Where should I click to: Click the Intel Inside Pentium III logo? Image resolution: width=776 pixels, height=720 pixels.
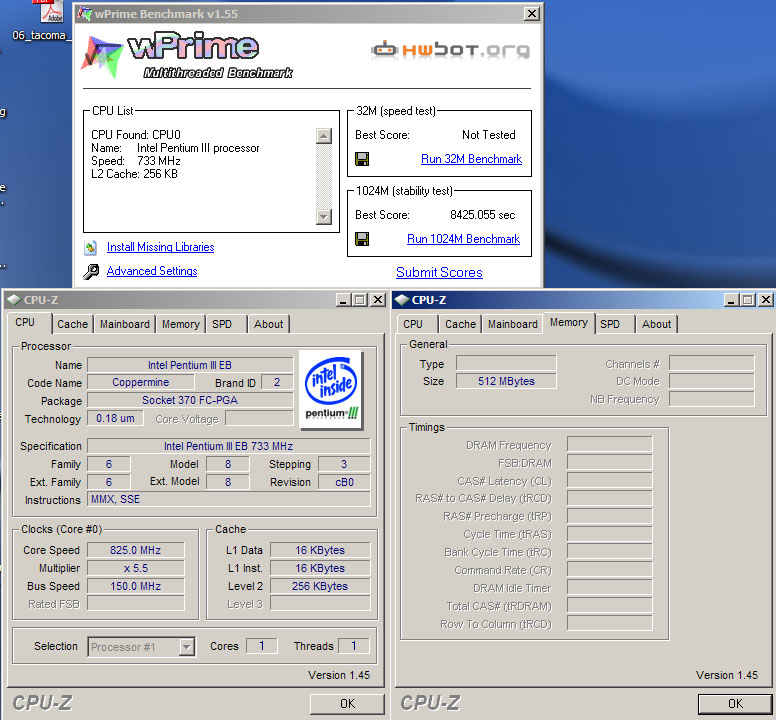click(331, 390)
